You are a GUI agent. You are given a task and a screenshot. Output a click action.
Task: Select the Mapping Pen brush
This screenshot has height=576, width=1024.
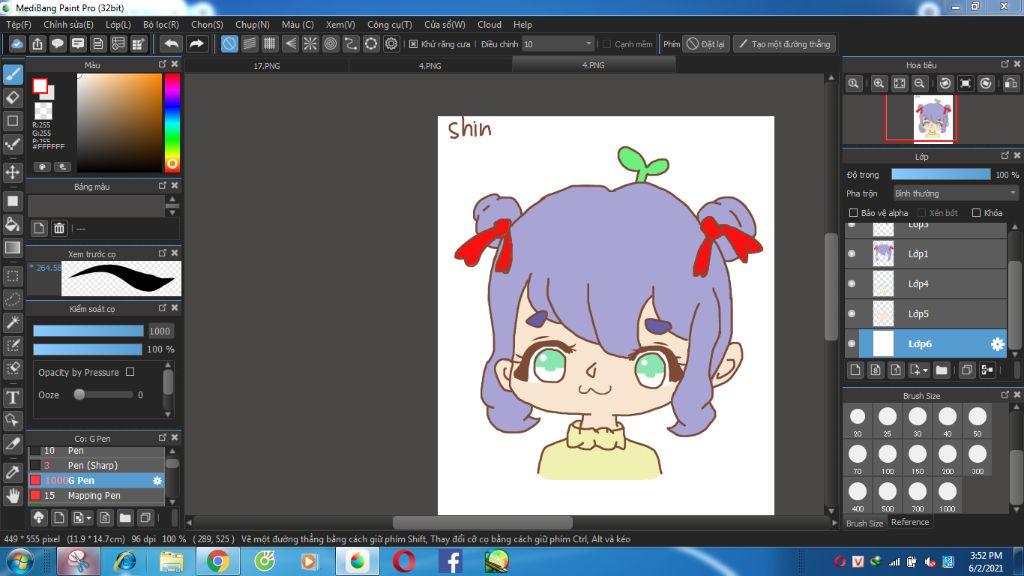96,496
